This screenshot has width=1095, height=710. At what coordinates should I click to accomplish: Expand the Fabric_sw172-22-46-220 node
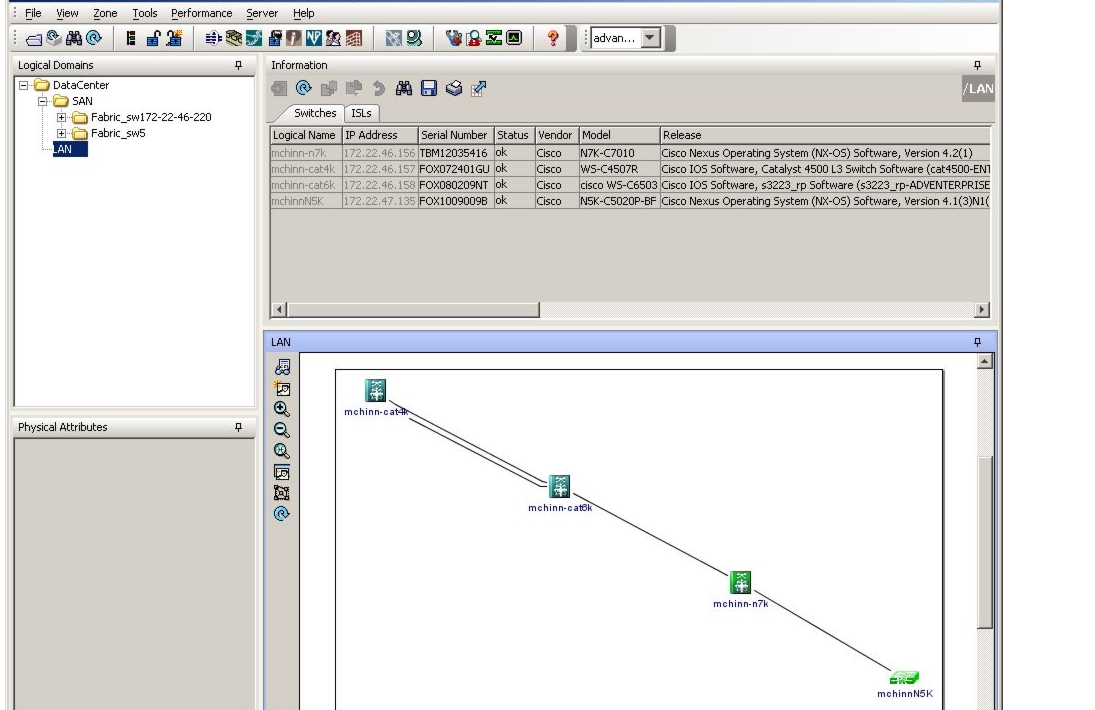[61, 117]
